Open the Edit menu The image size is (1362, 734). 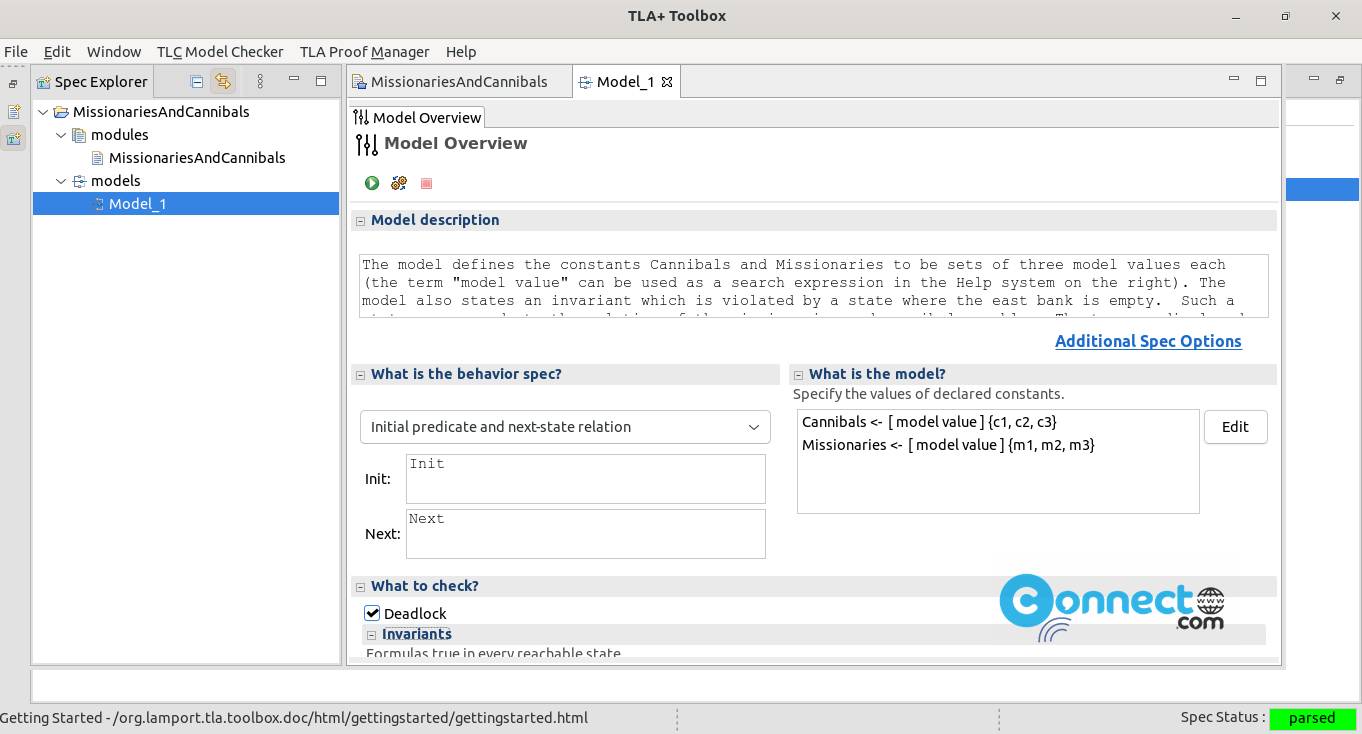57,52
